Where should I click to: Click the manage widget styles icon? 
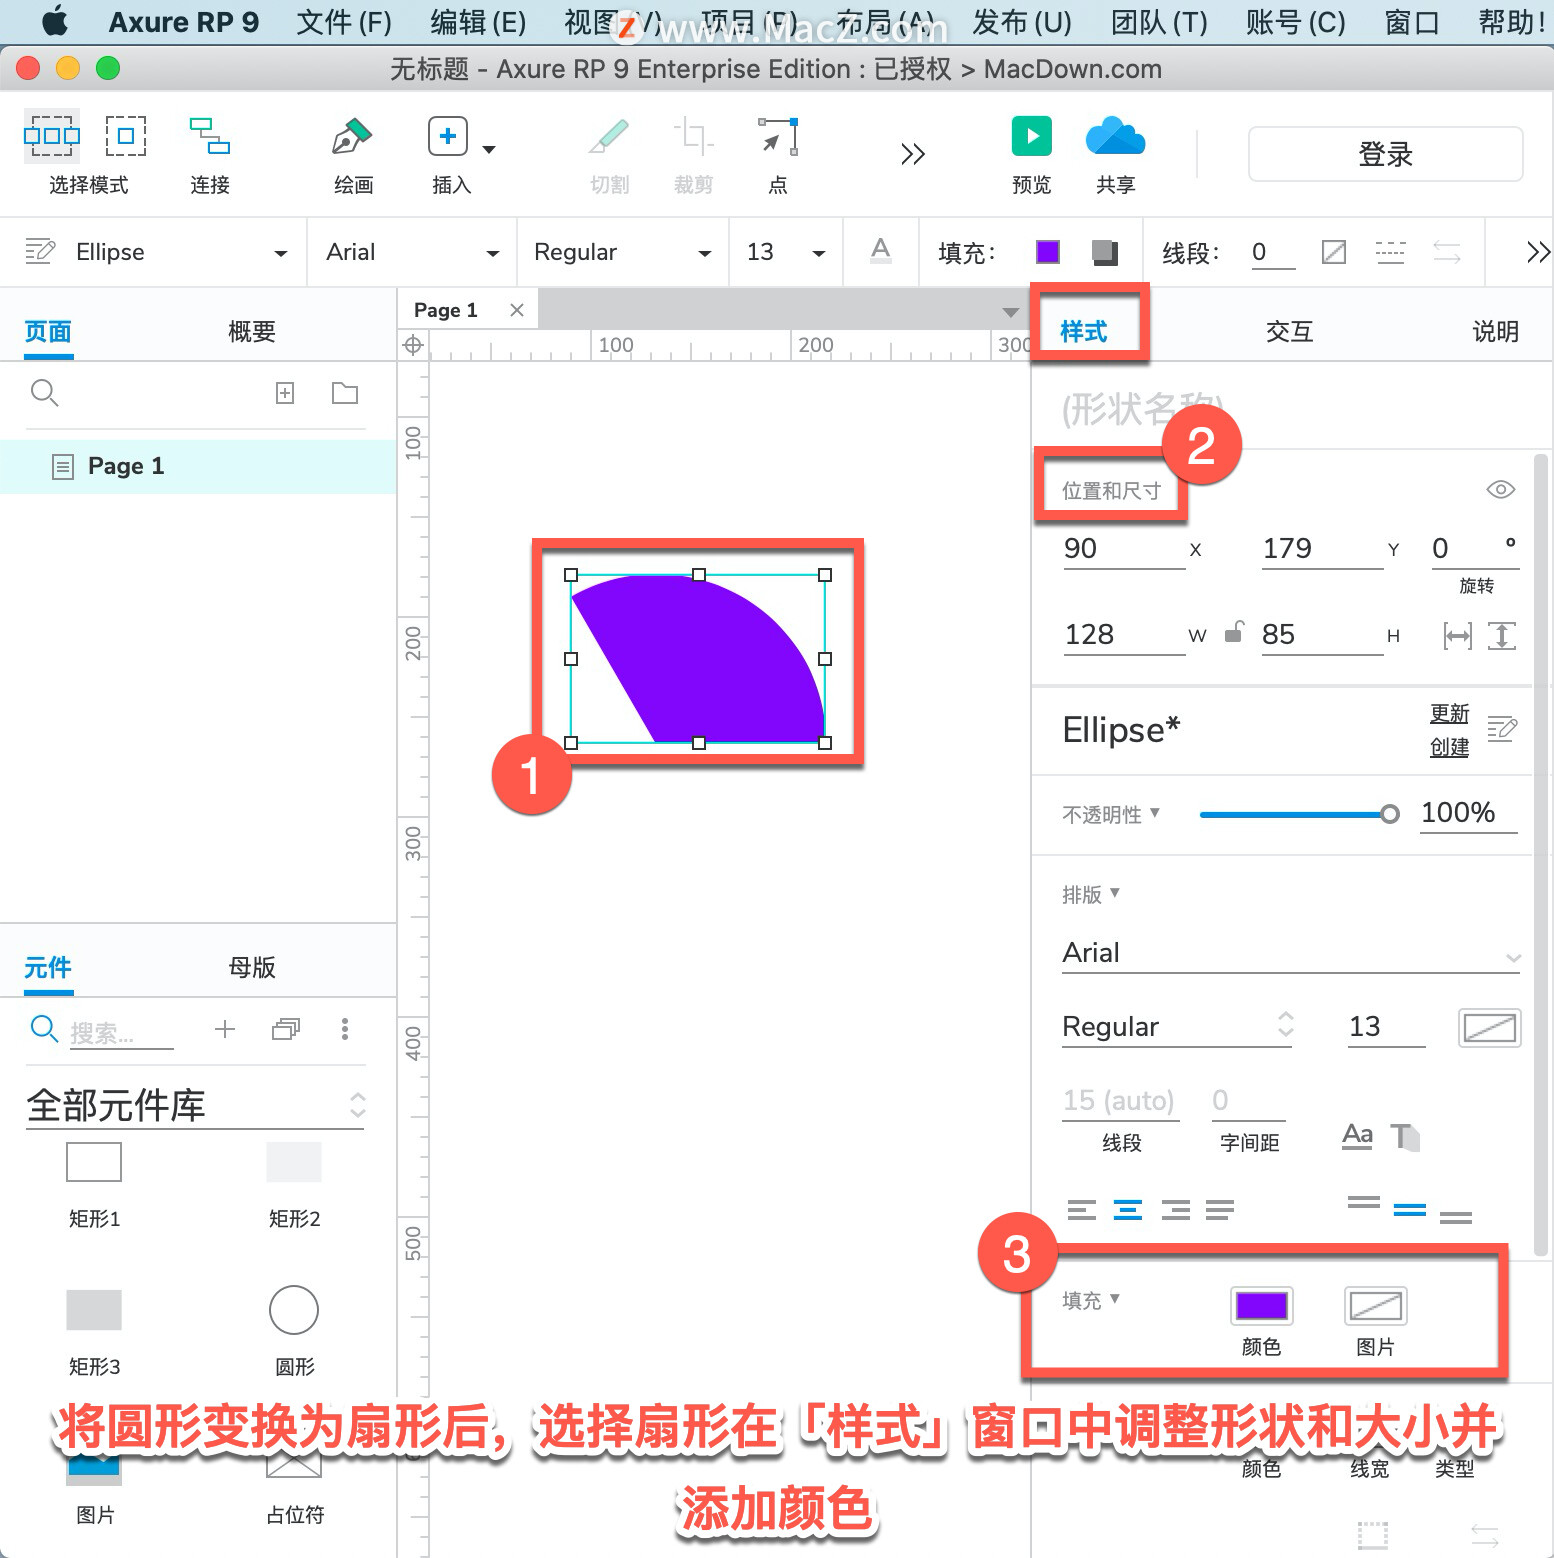pyautogui.click(x=1502, y=729)
